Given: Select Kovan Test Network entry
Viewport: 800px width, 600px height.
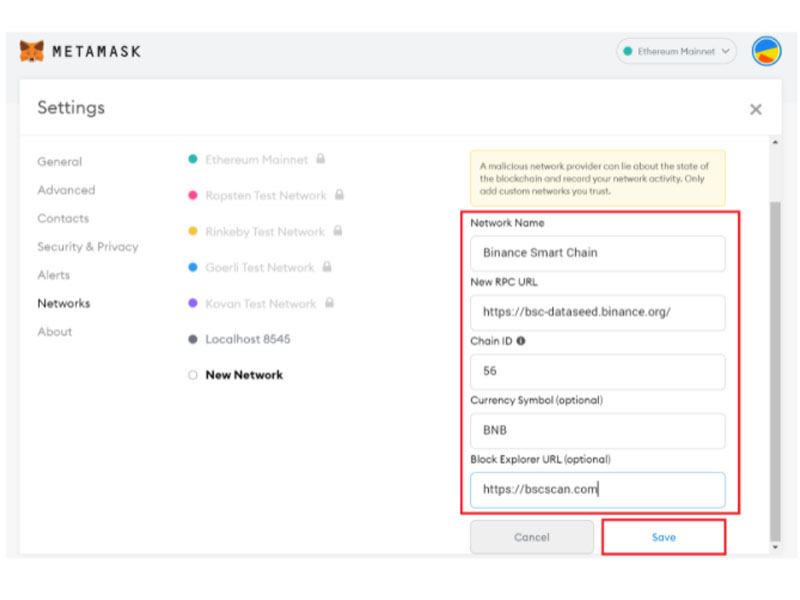Looking at the screenshot, I should coord(261,304).
